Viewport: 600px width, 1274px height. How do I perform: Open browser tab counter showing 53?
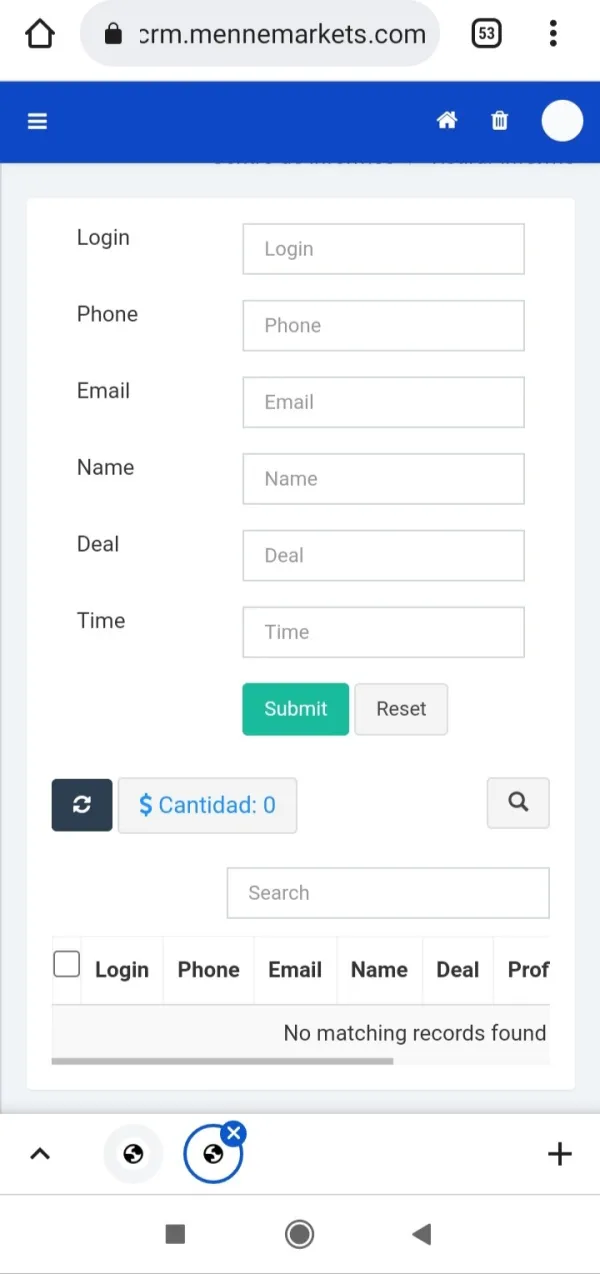click(486, 34)
